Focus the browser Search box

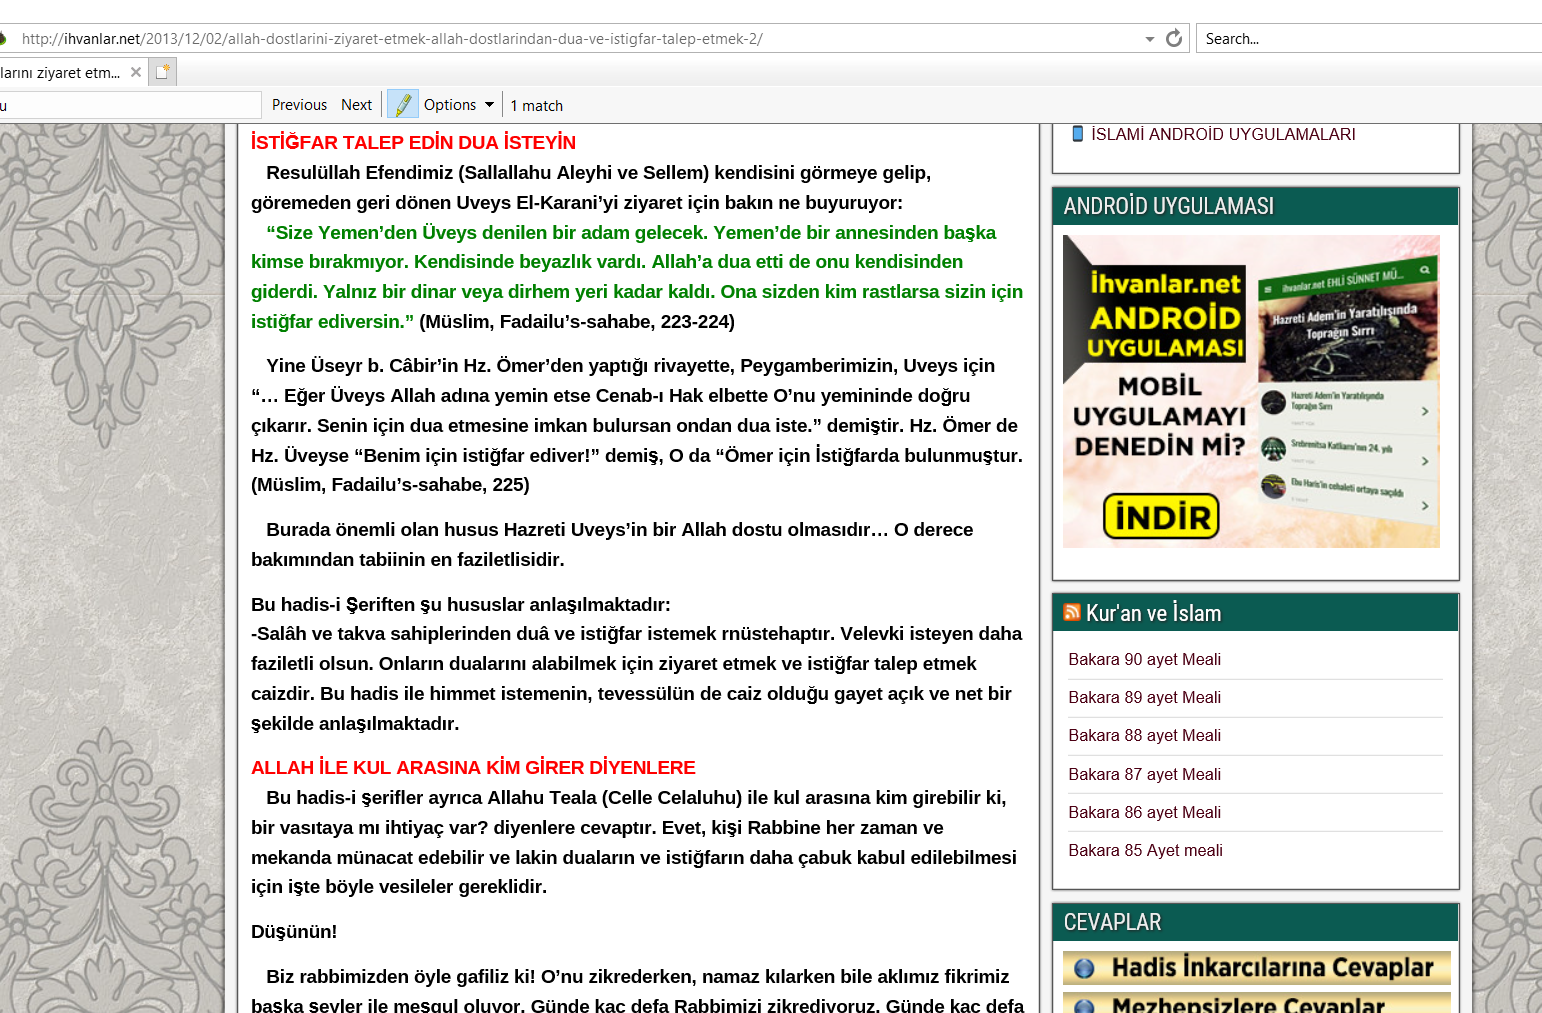click(1370, 39)
